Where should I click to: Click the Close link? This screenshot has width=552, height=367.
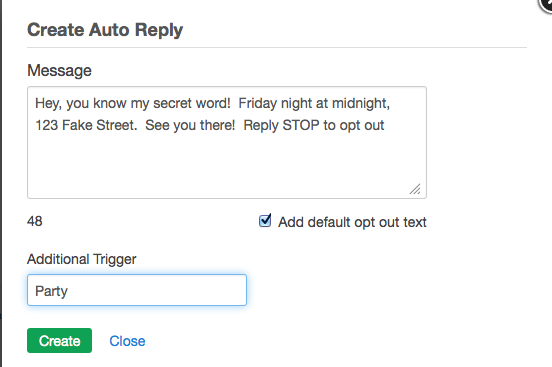pos(127,341)
